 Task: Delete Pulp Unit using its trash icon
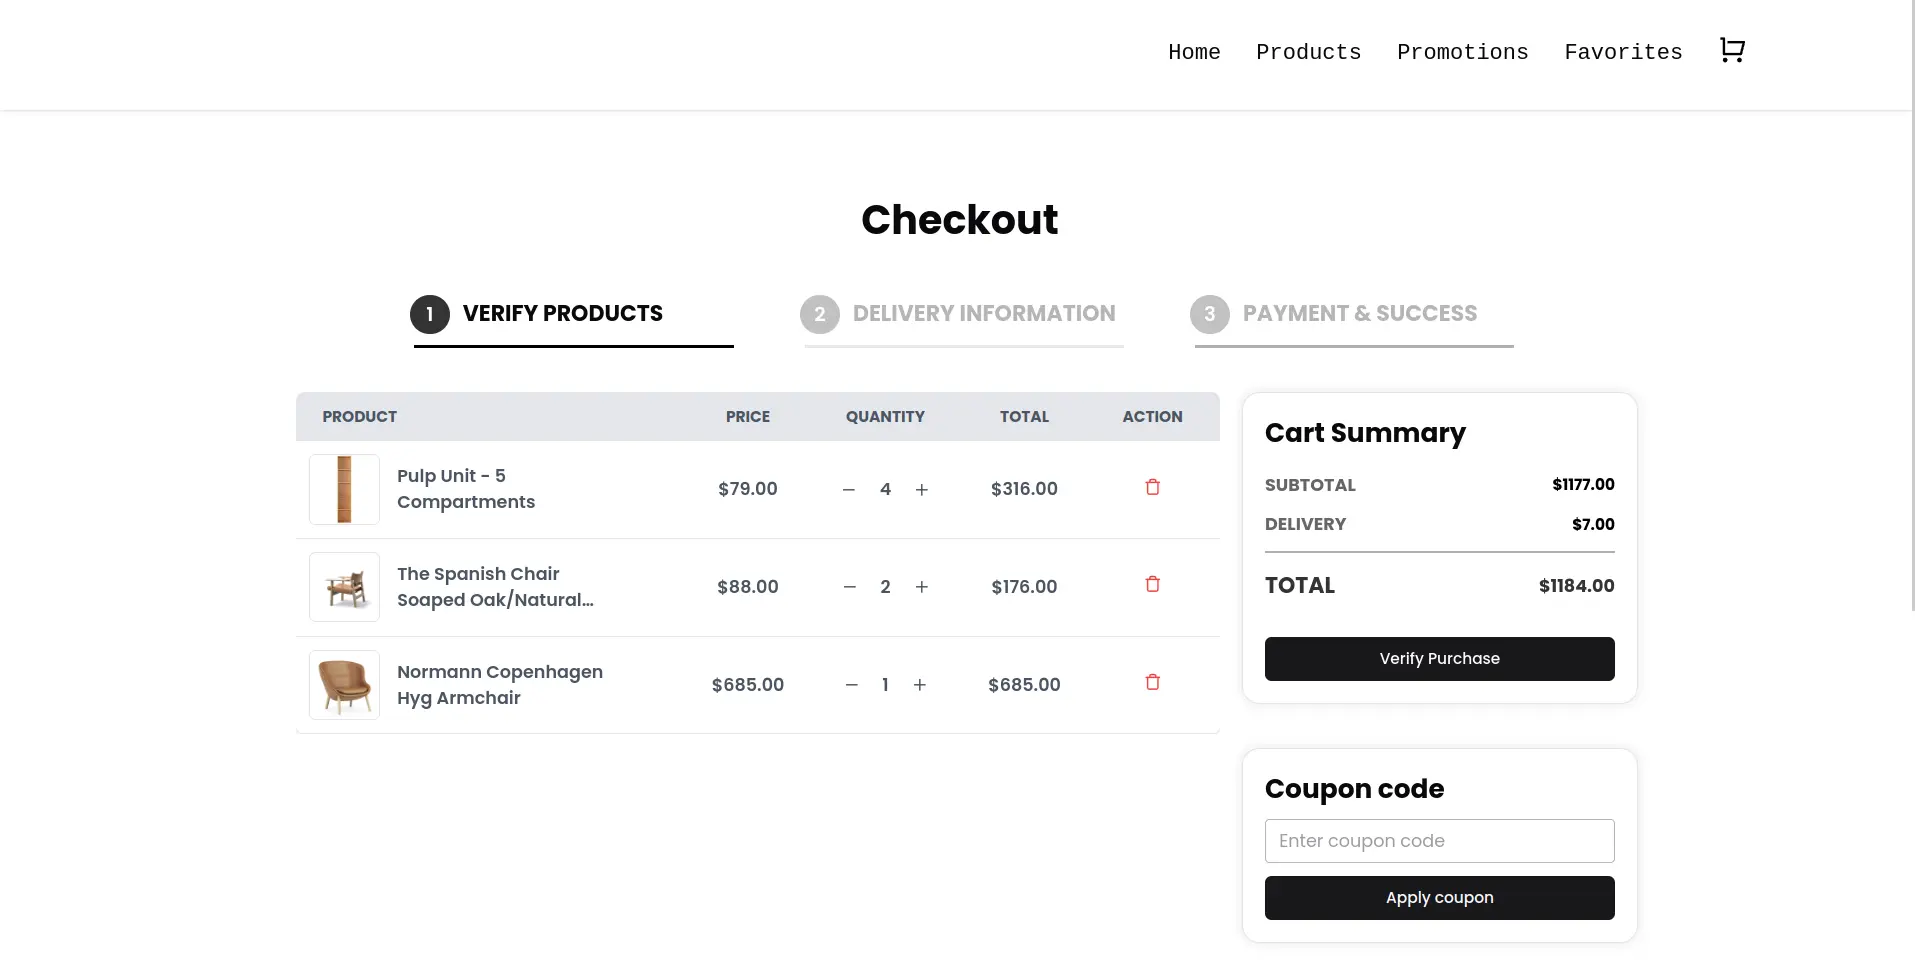pyautogui.click(x=1152, y=488)
